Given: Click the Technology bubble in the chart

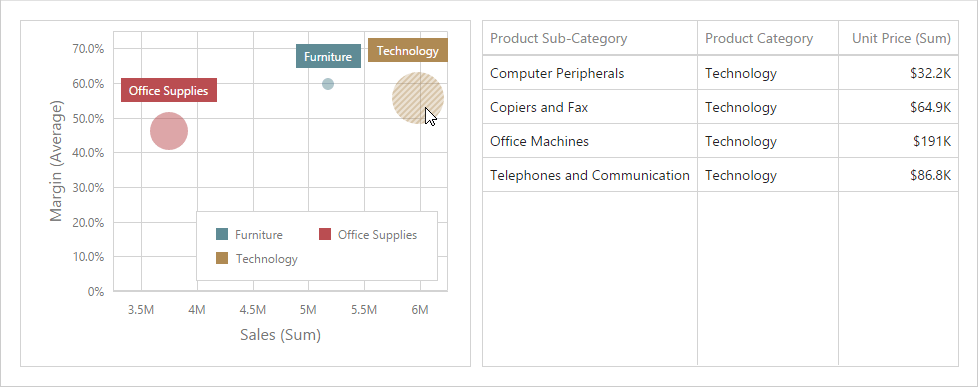Looking at the screenshot, I should (x=418, y=98).
